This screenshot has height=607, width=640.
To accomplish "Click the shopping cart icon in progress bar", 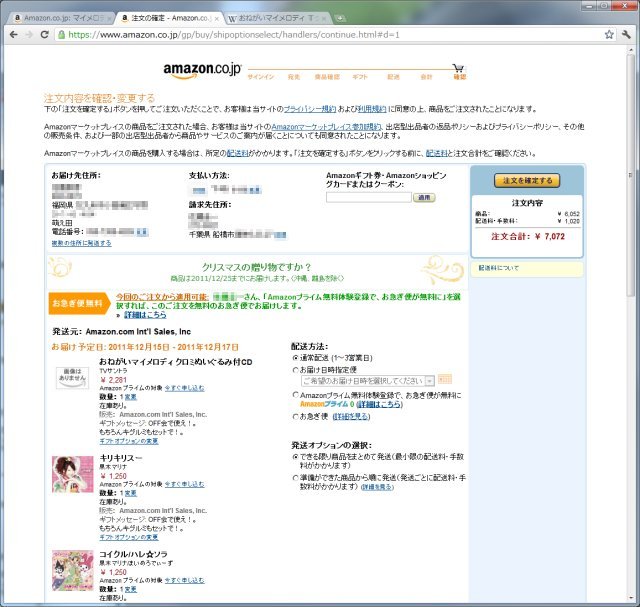I will coord(458,68).
